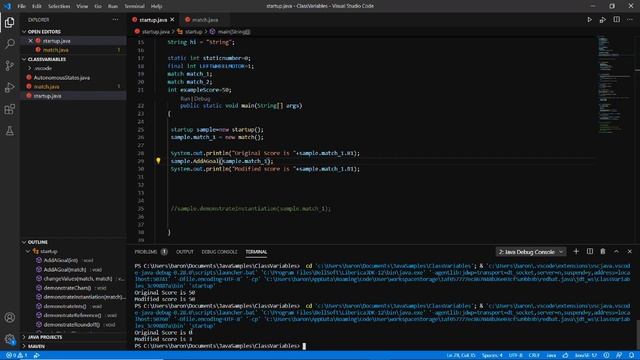Change language mode from Java in status bar
This screenshot has height=360, width=640.
click(x=551, y=356)
